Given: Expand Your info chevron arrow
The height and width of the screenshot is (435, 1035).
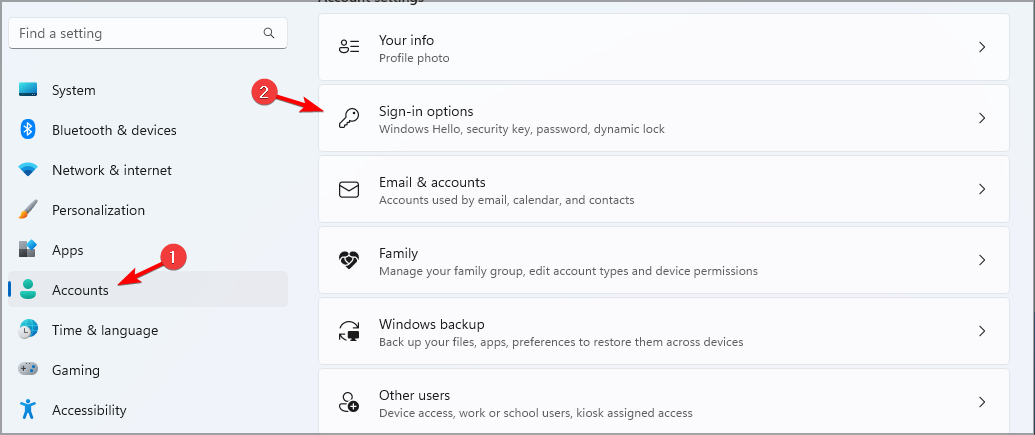Looking at the screenshot, I should [982, 47].
